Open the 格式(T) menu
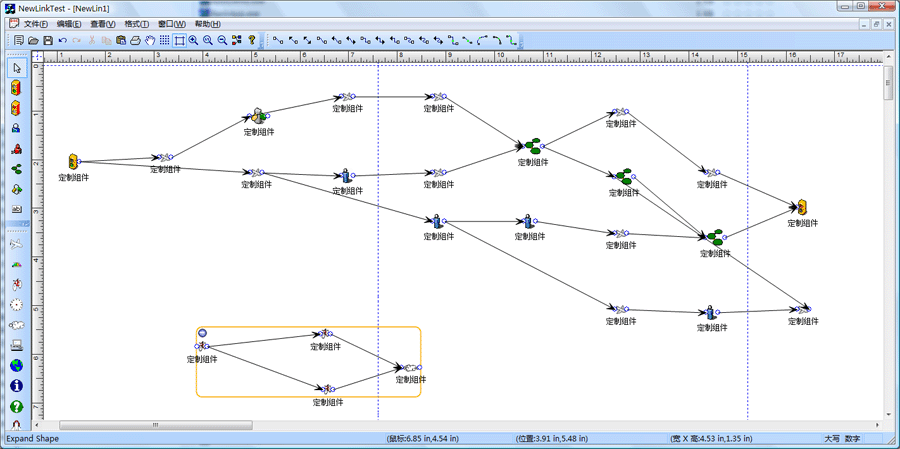This screenshot has height=449, width=900. click(x=136, y=24)
